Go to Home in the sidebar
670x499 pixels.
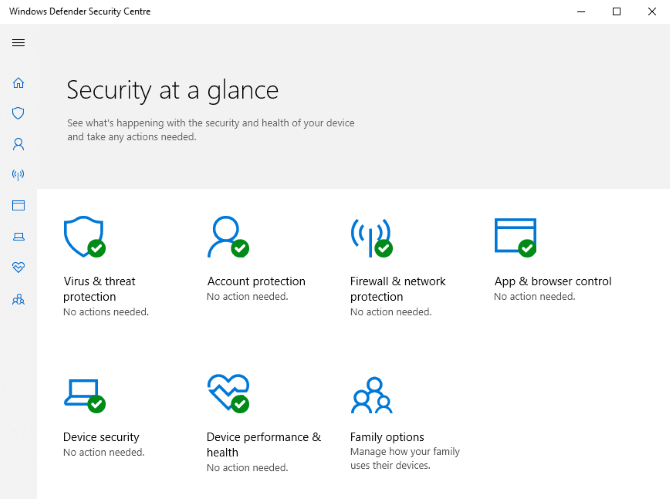coord(18,83)
